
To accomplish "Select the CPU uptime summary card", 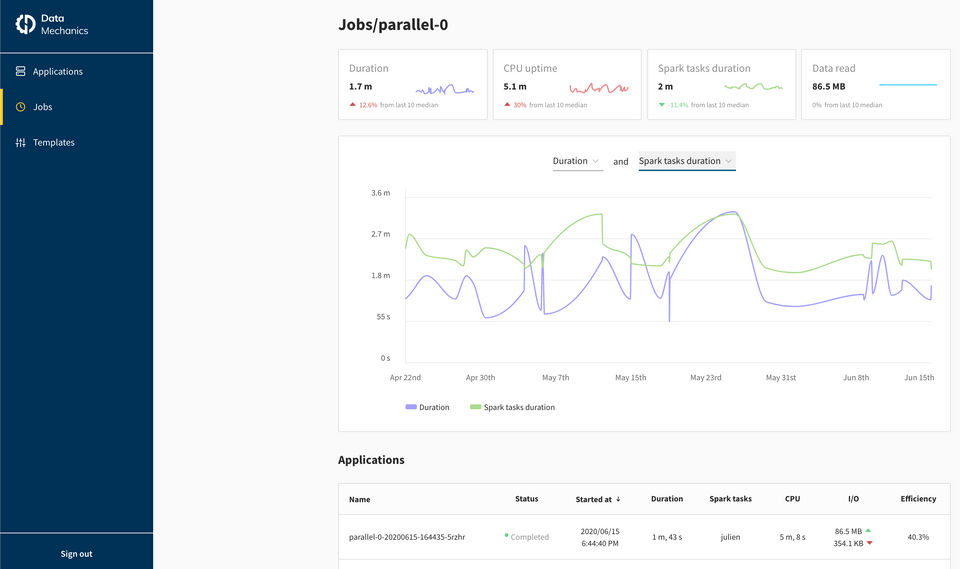I will tap(567, 85).
